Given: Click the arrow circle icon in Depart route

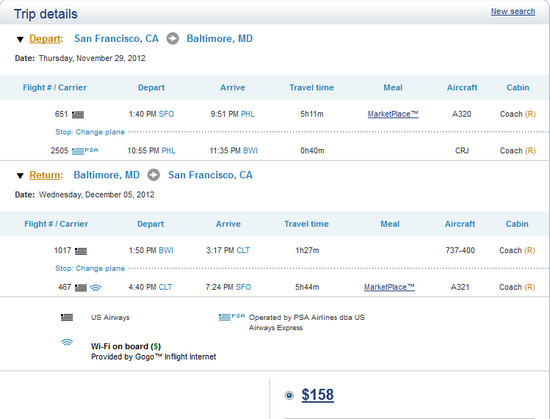Looking at the screenshot, I should pos(172,38).
